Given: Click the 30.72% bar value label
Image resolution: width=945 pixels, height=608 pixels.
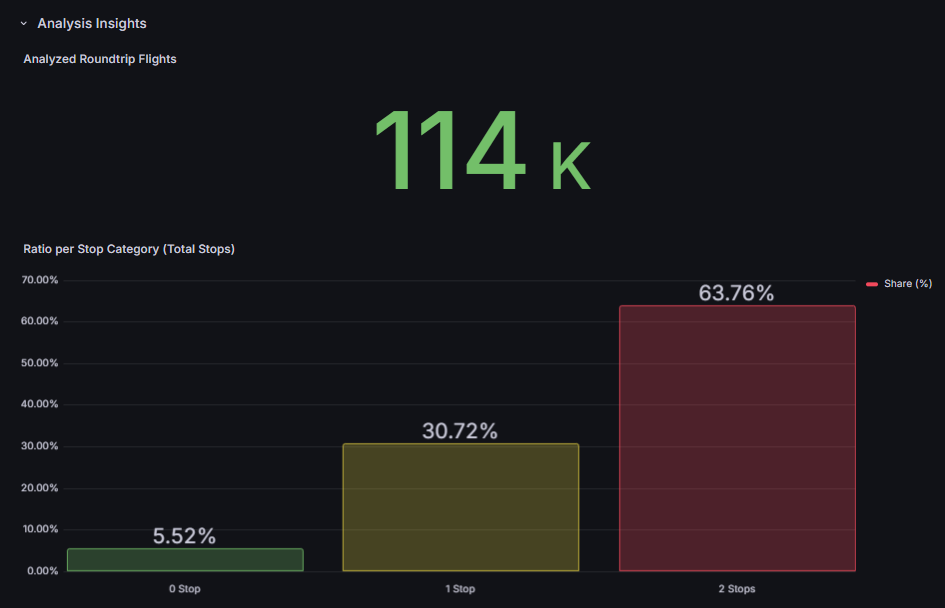Looking at the screenshot, I should (460, 431).
